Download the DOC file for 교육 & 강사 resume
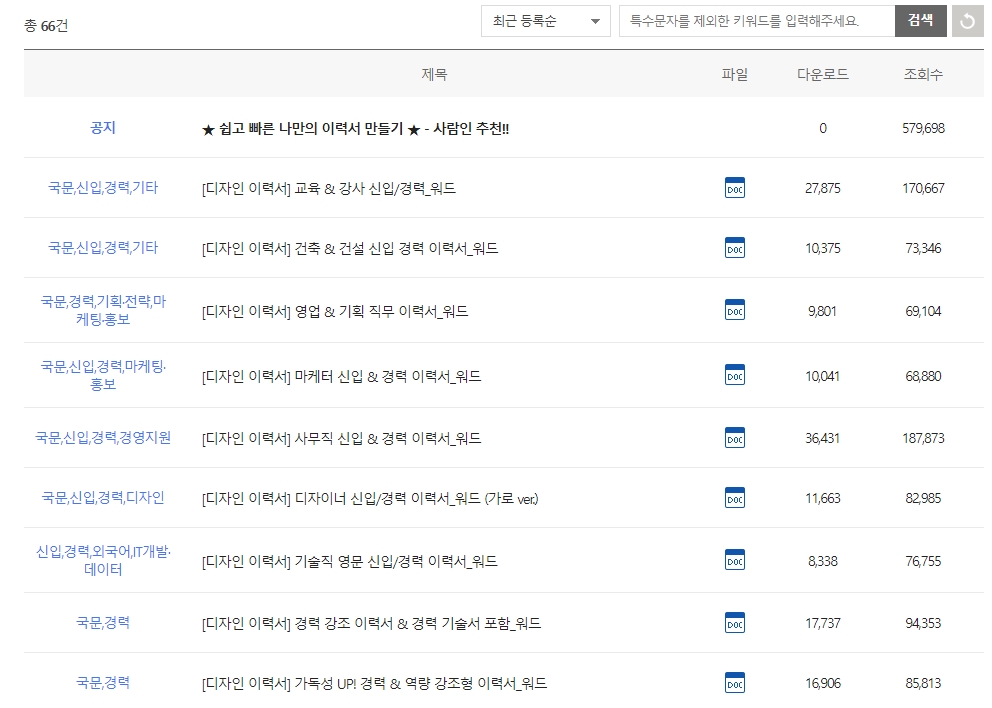This screenshot has height=708, width=992. coord(735,188)
